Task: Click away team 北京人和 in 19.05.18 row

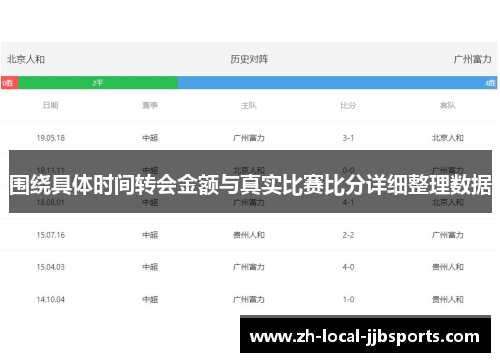Action: click(448, 138)
